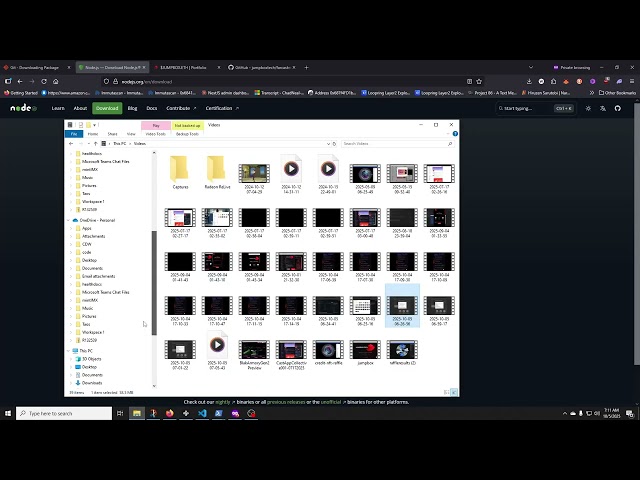Click the Node.js 'Start typing...' search box
Screen dimensions: 640x480
pos(536,108)
